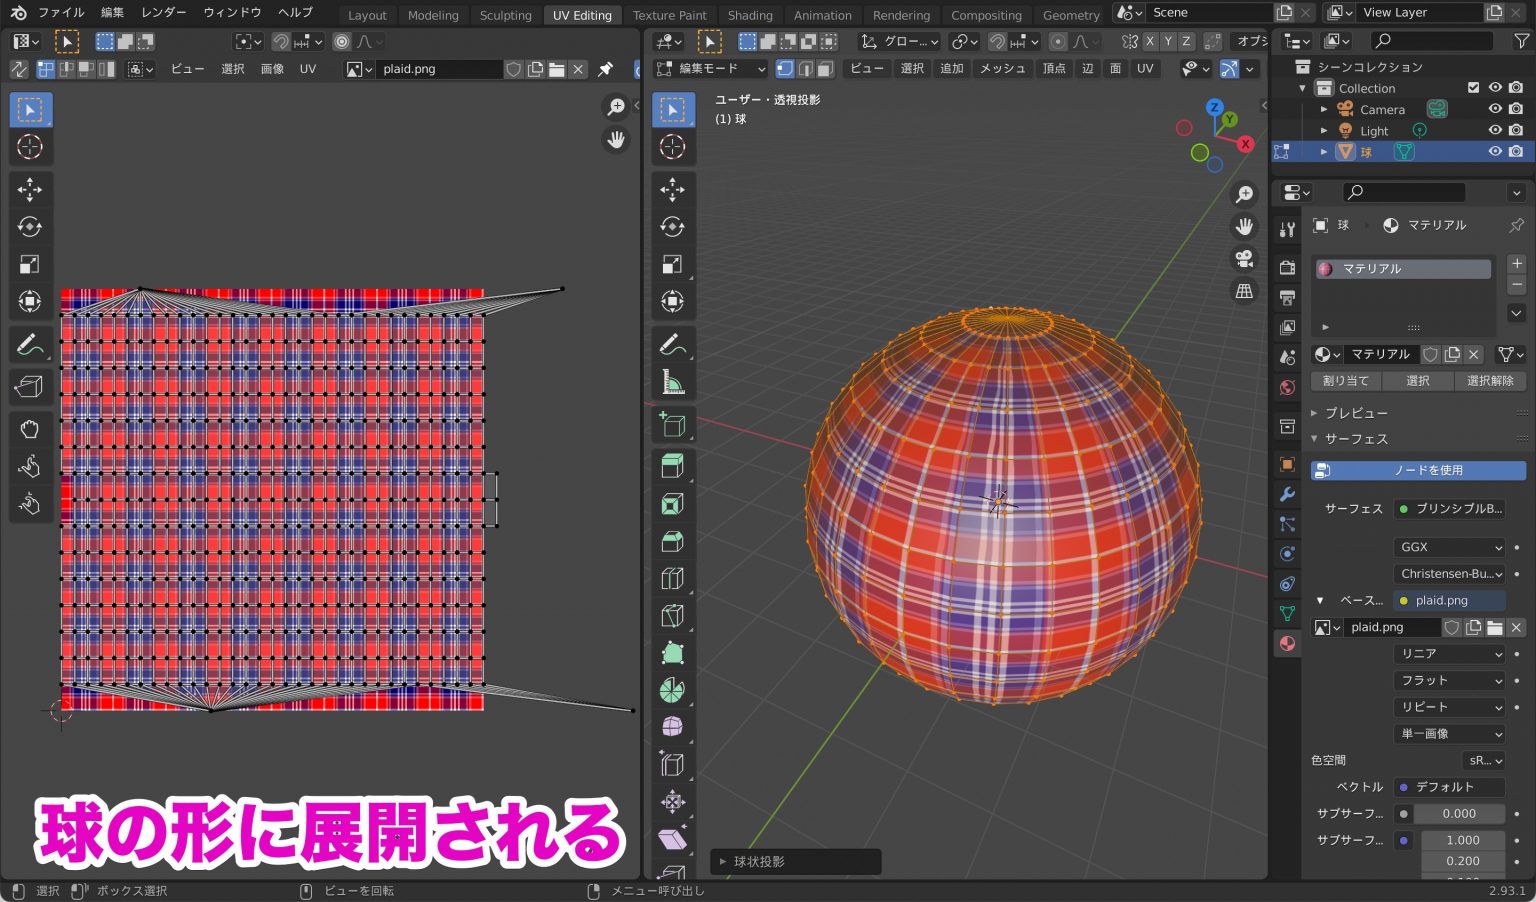Open the GGX distribution dropdown
Screen dimensions: 1536x902
click(1448, 547)
